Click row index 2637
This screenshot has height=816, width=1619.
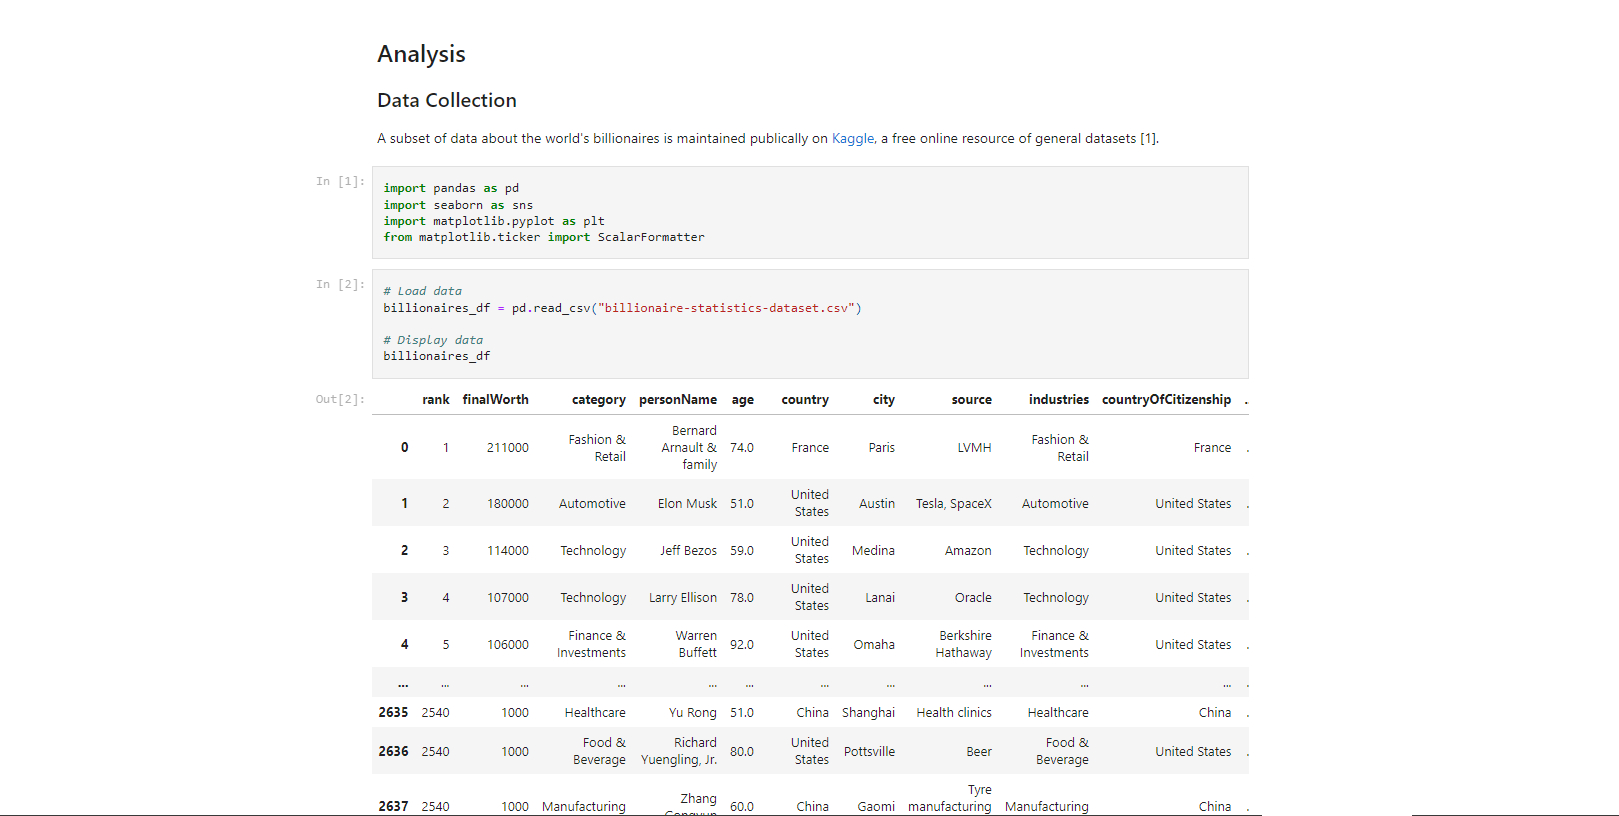click(393, 807)
